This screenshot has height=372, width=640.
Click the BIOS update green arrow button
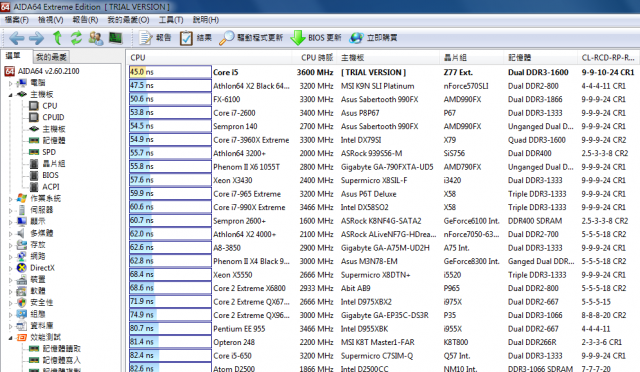click(316, 38)
